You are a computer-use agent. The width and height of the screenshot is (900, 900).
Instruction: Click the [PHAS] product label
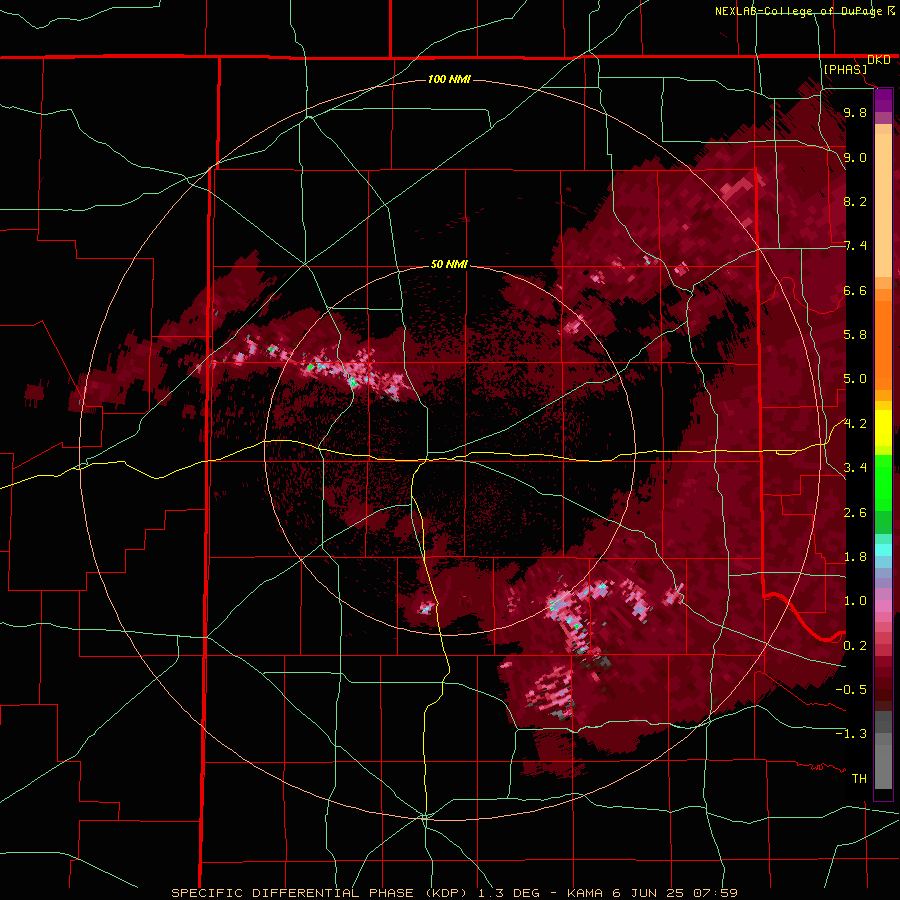845,69
